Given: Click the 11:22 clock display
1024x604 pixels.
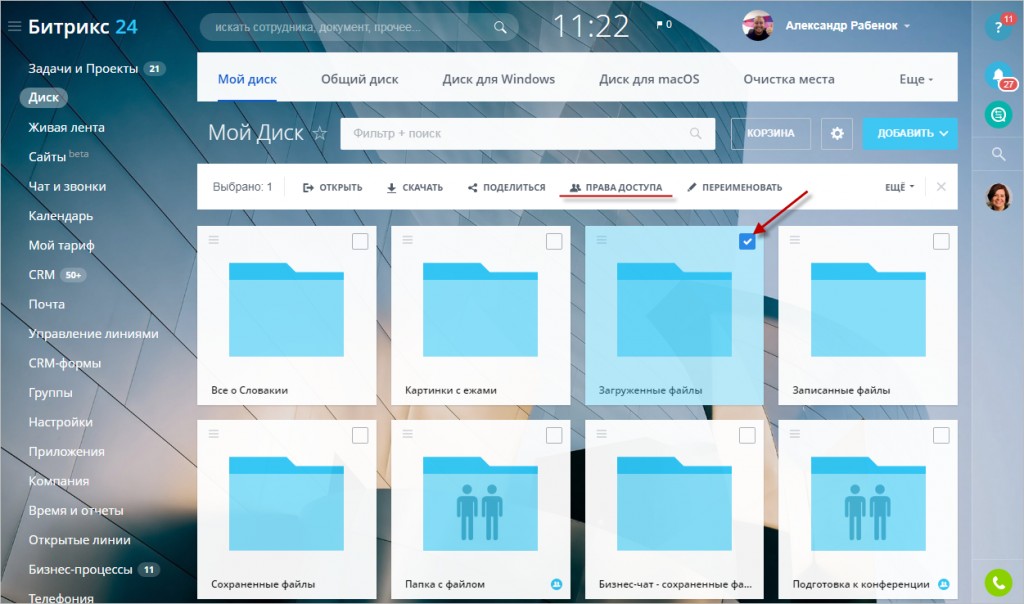Looking at the screenshot, I should (590, 27).
